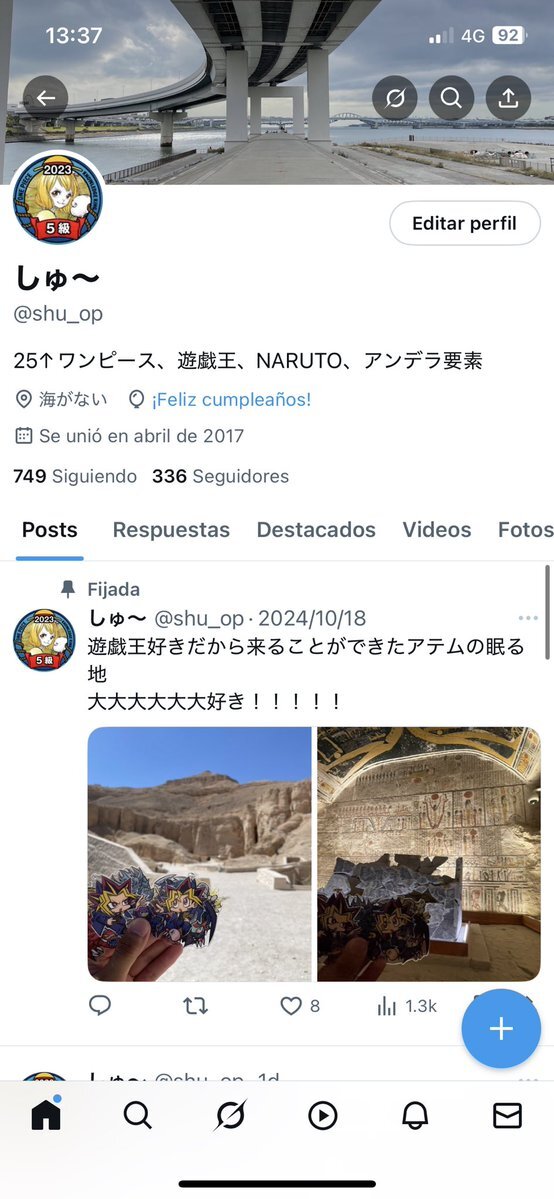The height and width of the screenshot is (1199, 554).
Task: Share profile using the upload icon
Action: pos(508,98)
